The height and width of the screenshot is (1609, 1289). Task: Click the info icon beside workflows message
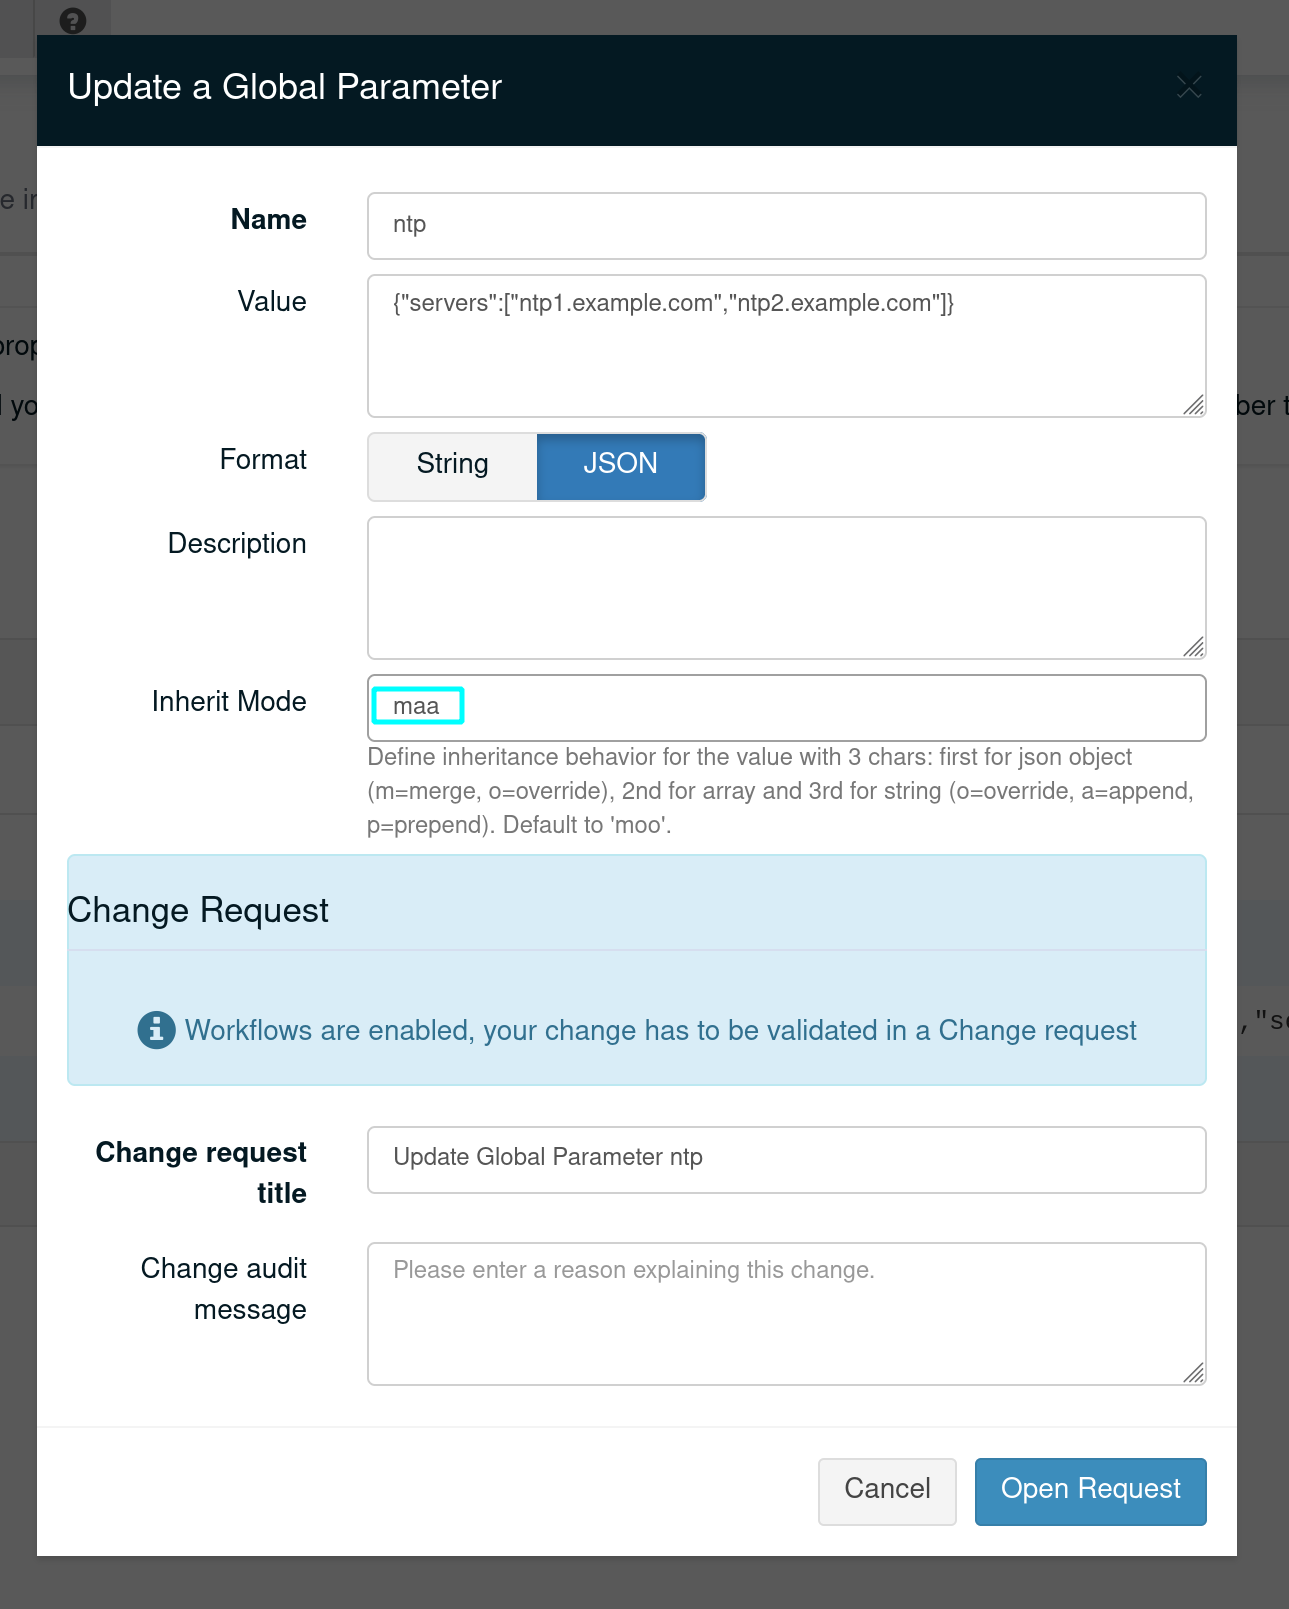click(155, 1030)
